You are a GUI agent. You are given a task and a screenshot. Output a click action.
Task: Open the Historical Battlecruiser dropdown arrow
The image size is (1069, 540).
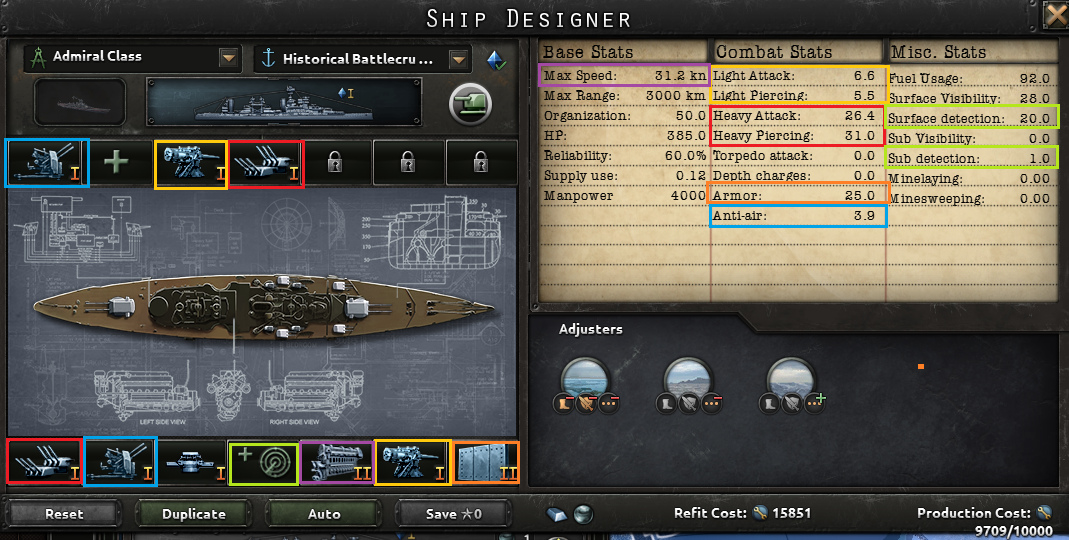[x=460, y=59]
